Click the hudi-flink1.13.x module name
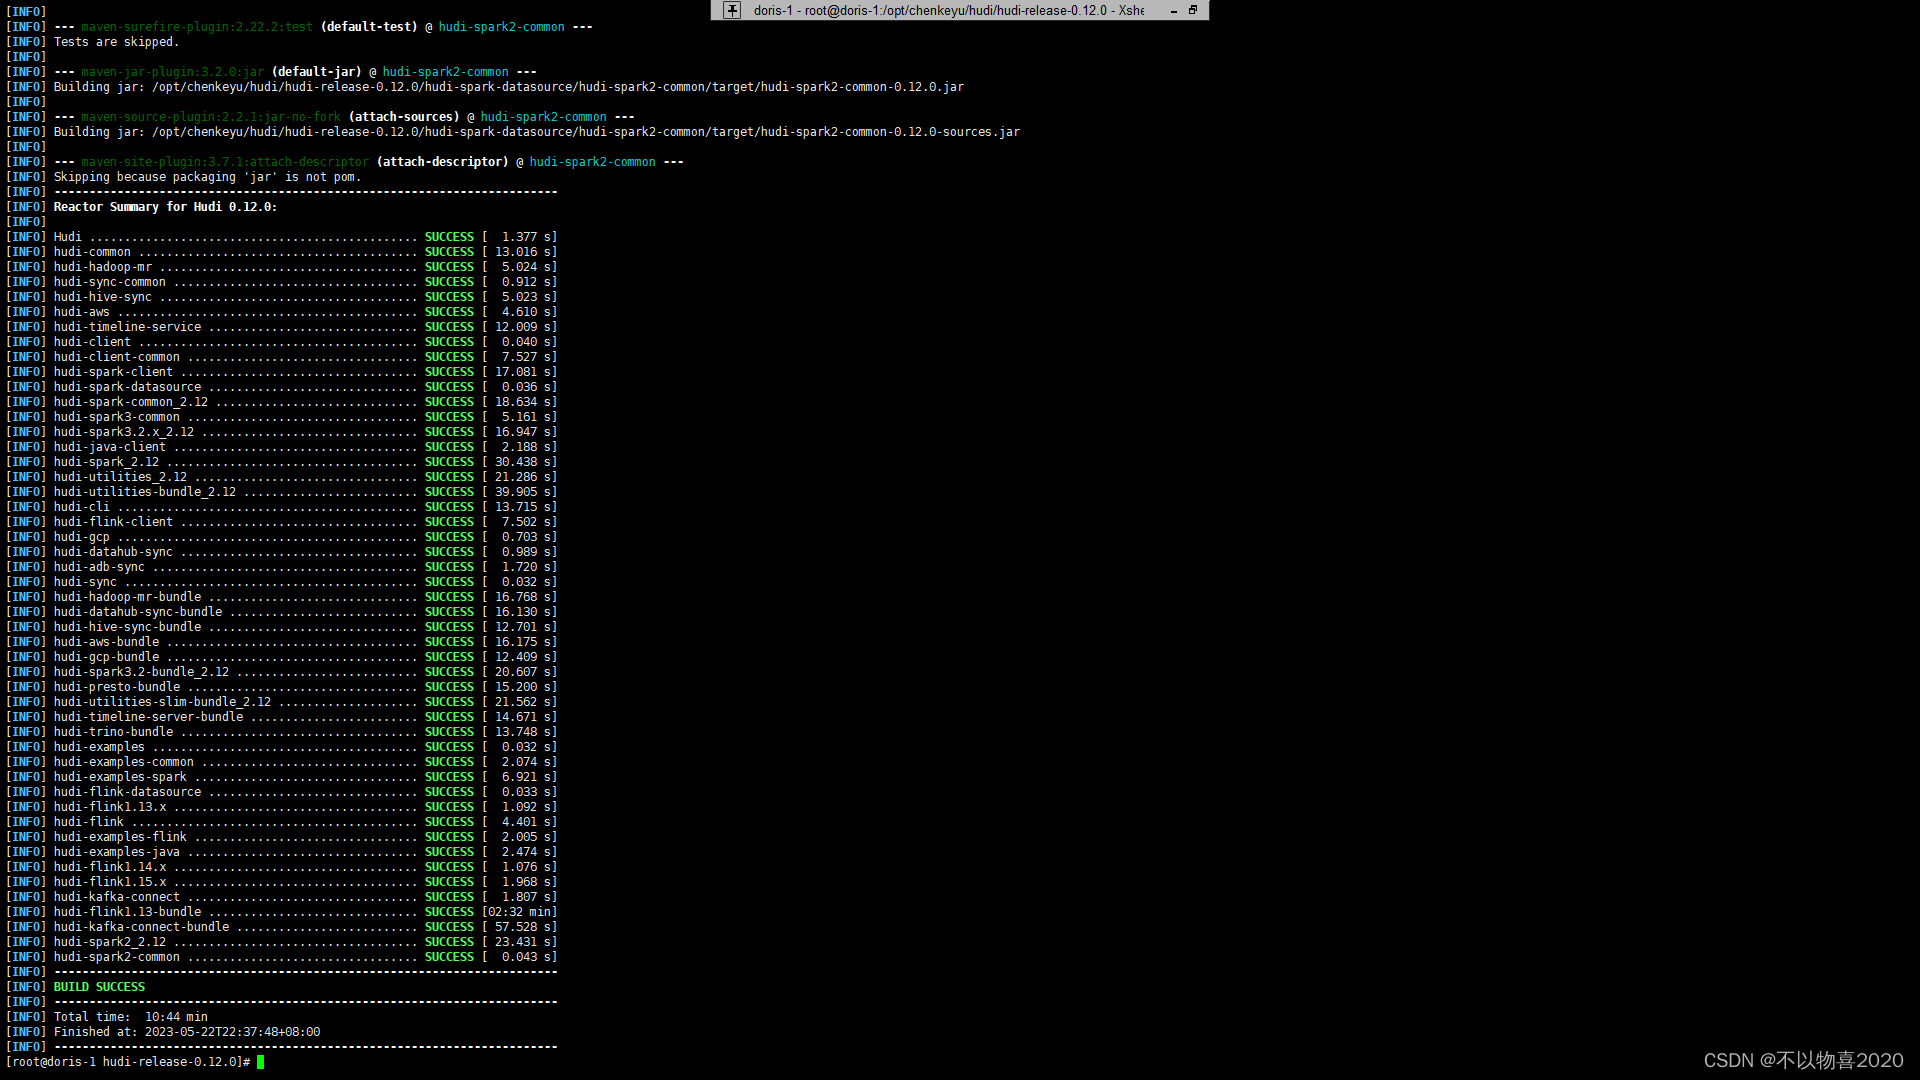This screenshot has height=1080, width=1920. (110, 807)
